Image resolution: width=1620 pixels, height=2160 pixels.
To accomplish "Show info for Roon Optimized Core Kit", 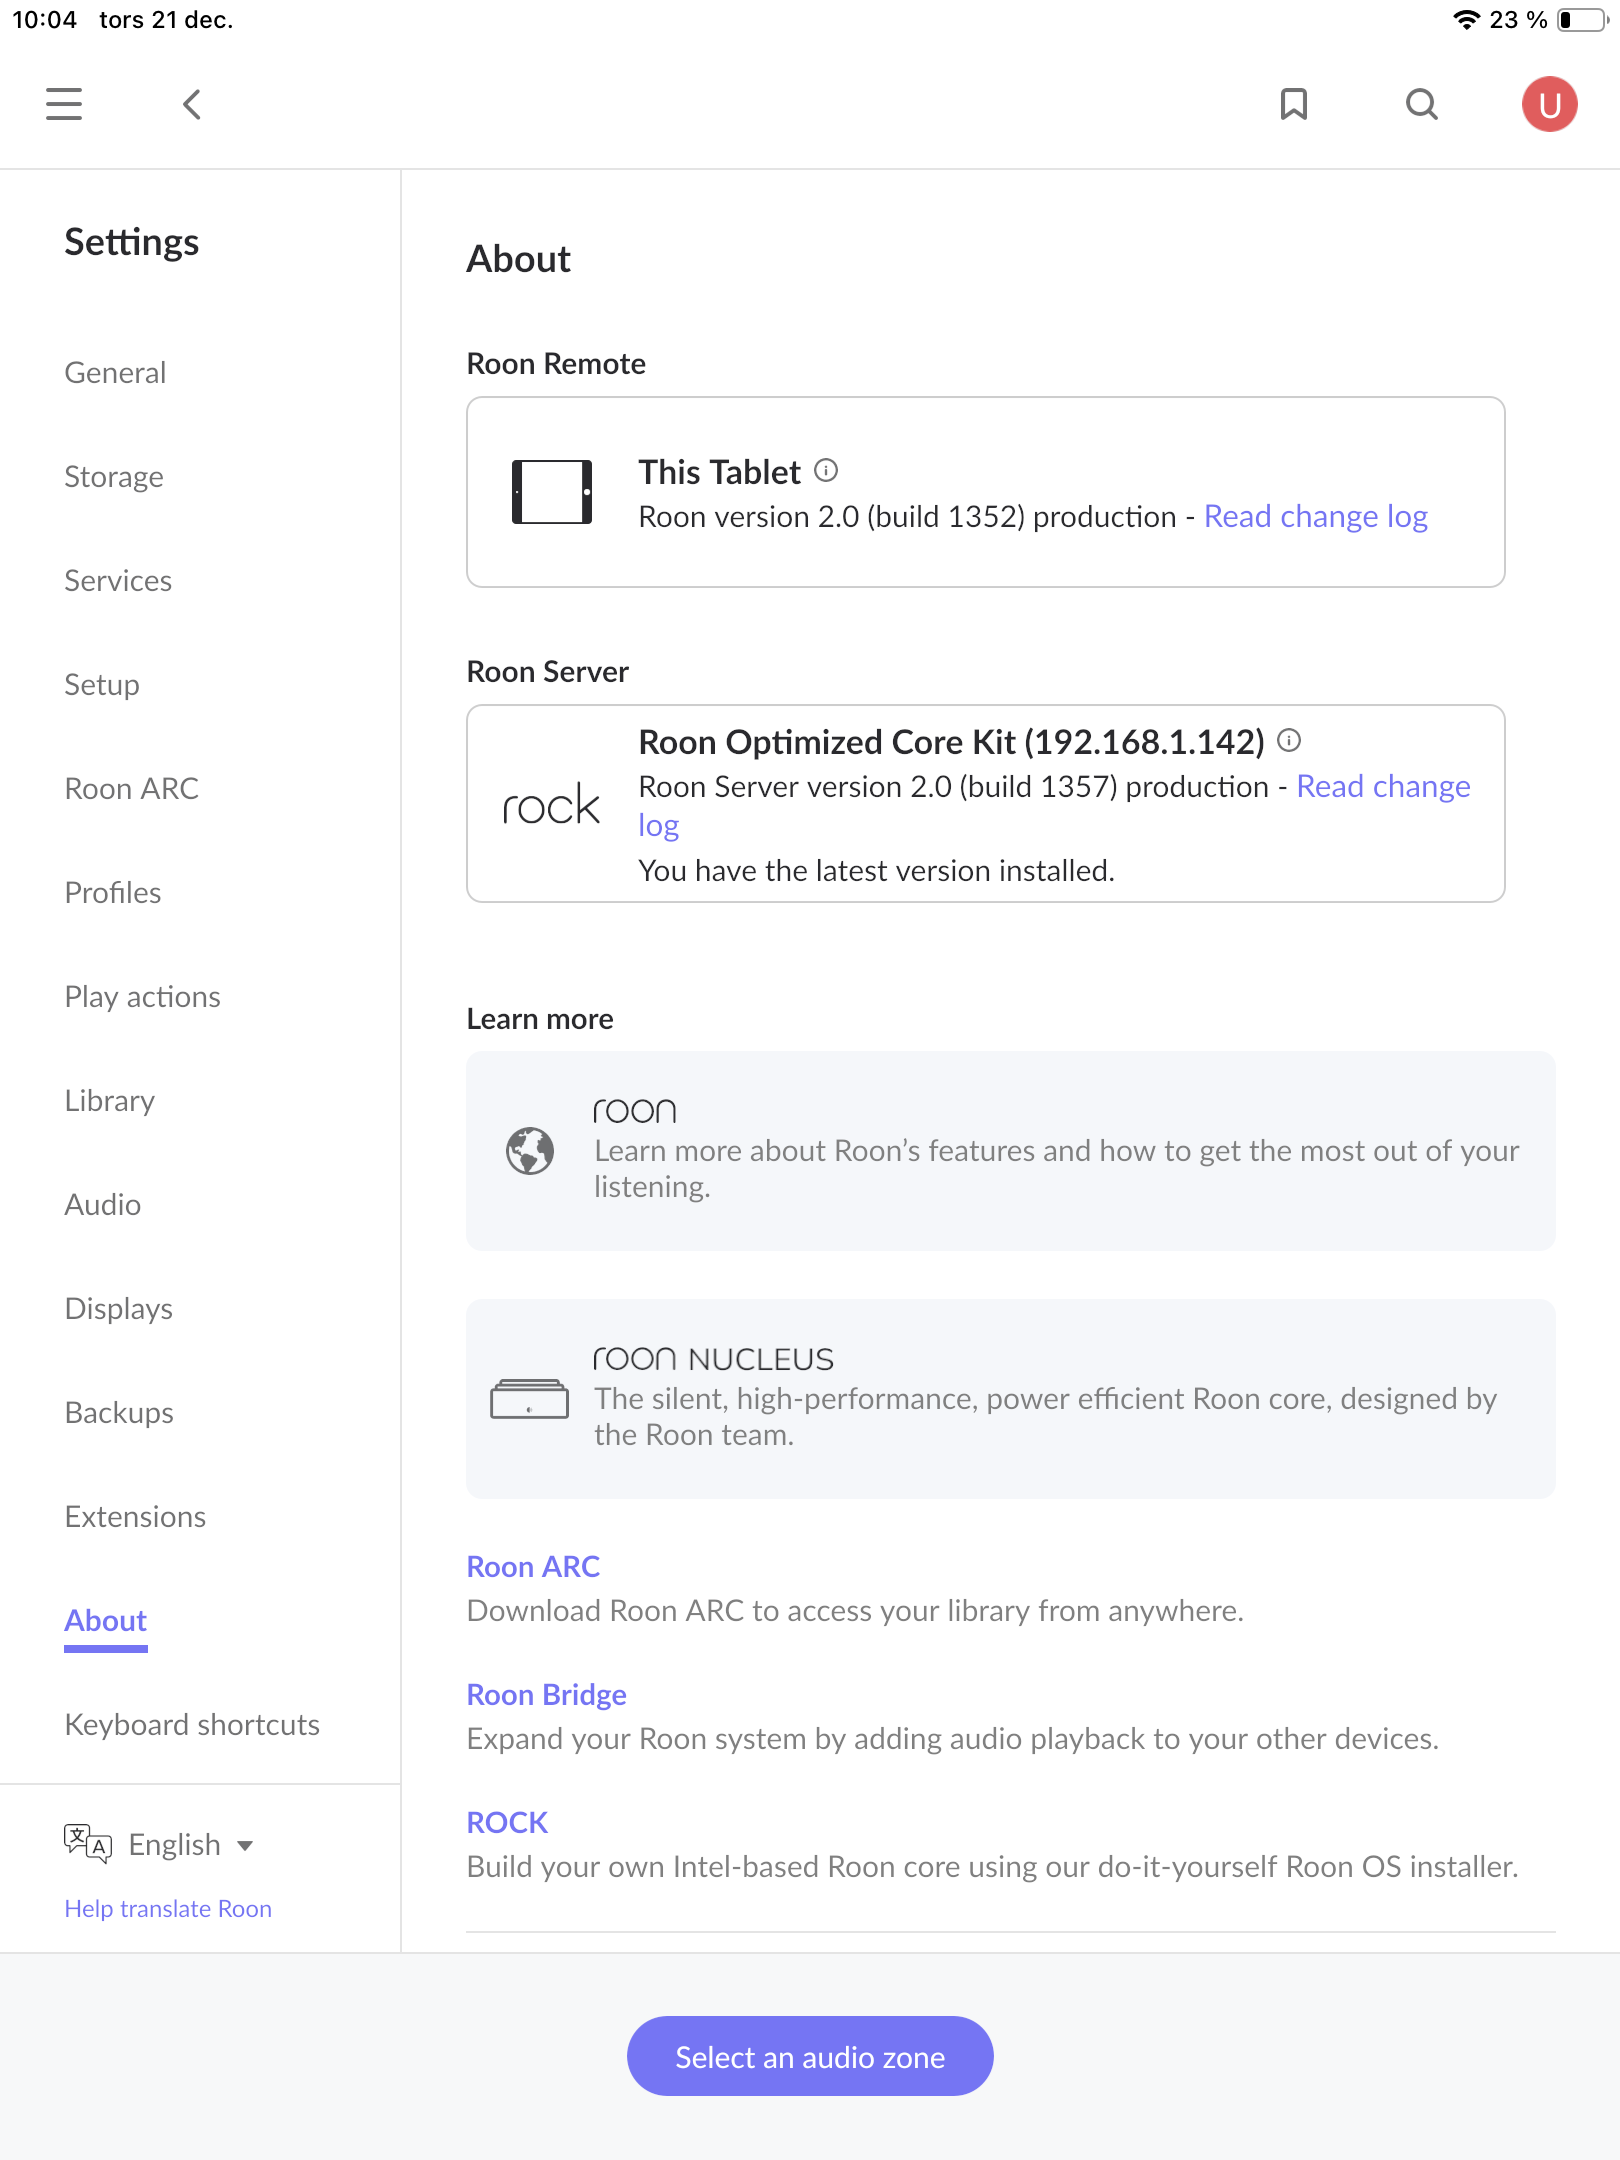I will coord(1289,740).
